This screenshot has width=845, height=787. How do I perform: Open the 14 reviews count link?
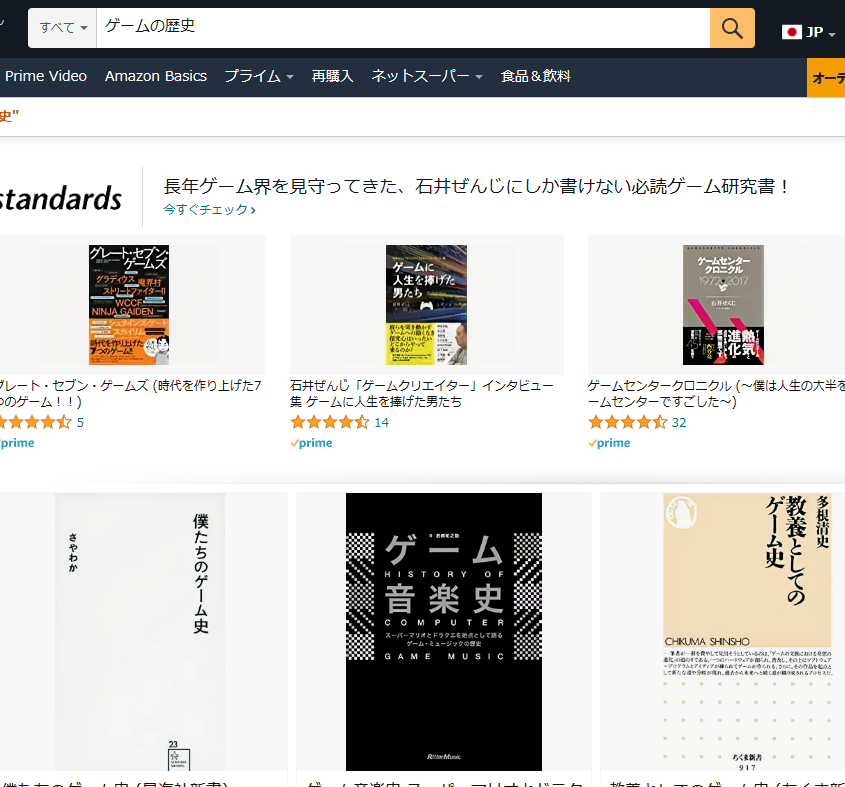(x=382, y=423)
